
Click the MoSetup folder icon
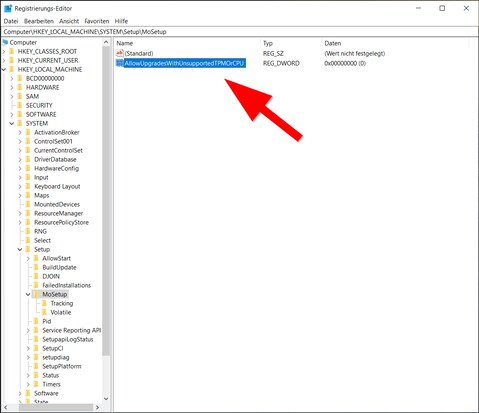click(x=36, y=294)
